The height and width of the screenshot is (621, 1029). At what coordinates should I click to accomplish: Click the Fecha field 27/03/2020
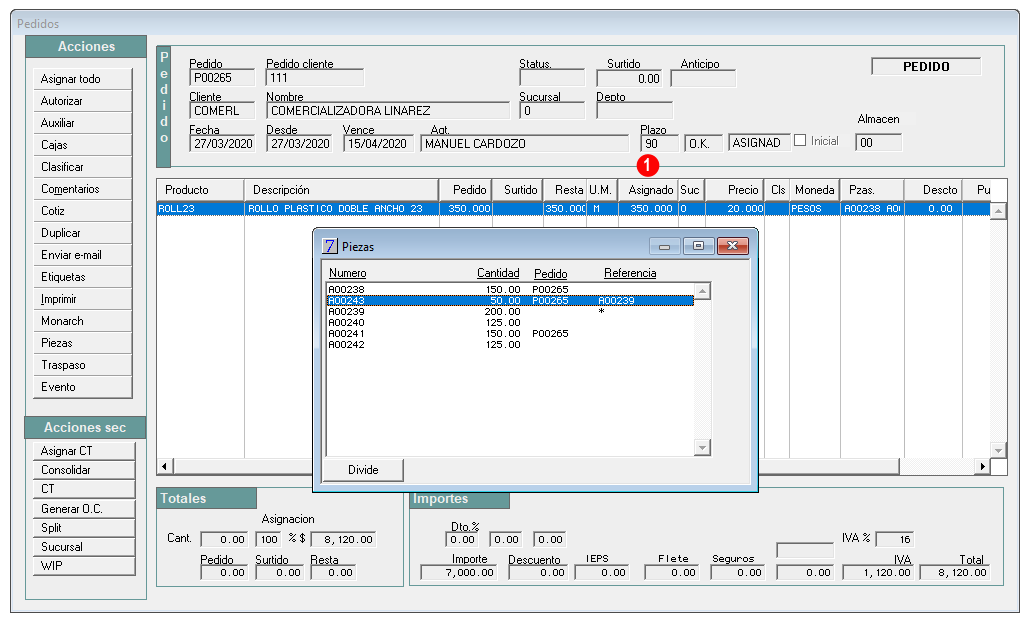coord(224,144)
